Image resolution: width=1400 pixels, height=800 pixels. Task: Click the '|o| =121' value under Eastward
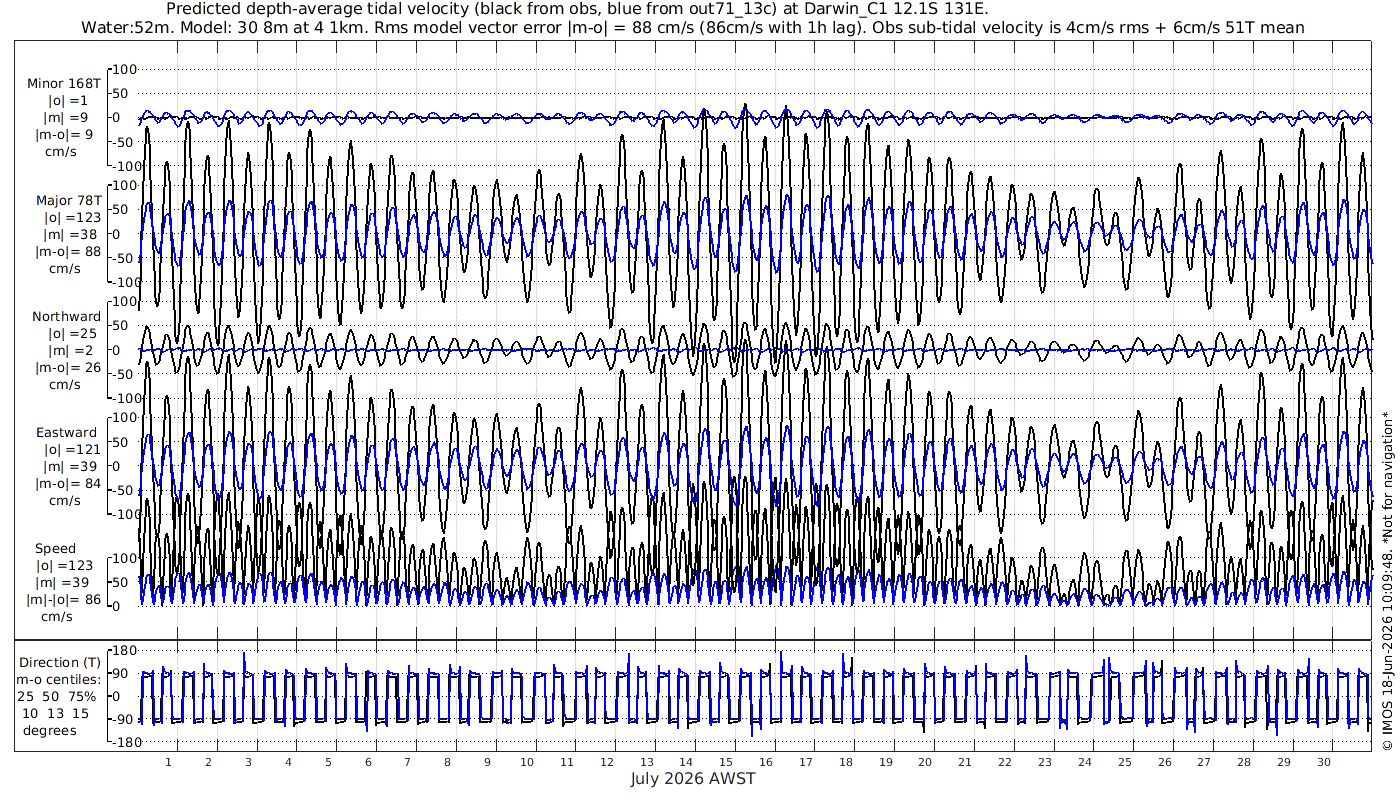[72, 450]
